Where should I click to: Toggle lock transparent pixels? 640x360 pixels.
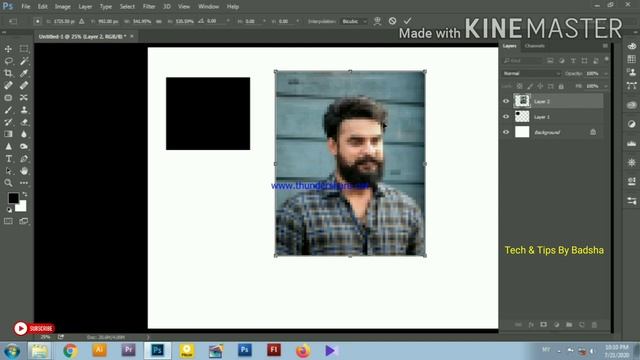(x=520, y=87)
